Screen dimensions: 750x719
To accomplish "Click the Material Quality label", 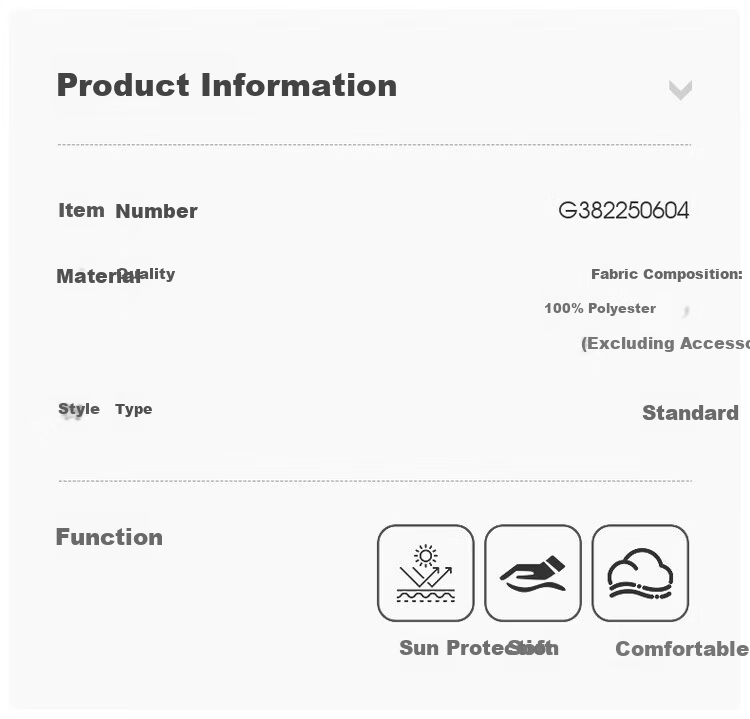I will point(116,276).
